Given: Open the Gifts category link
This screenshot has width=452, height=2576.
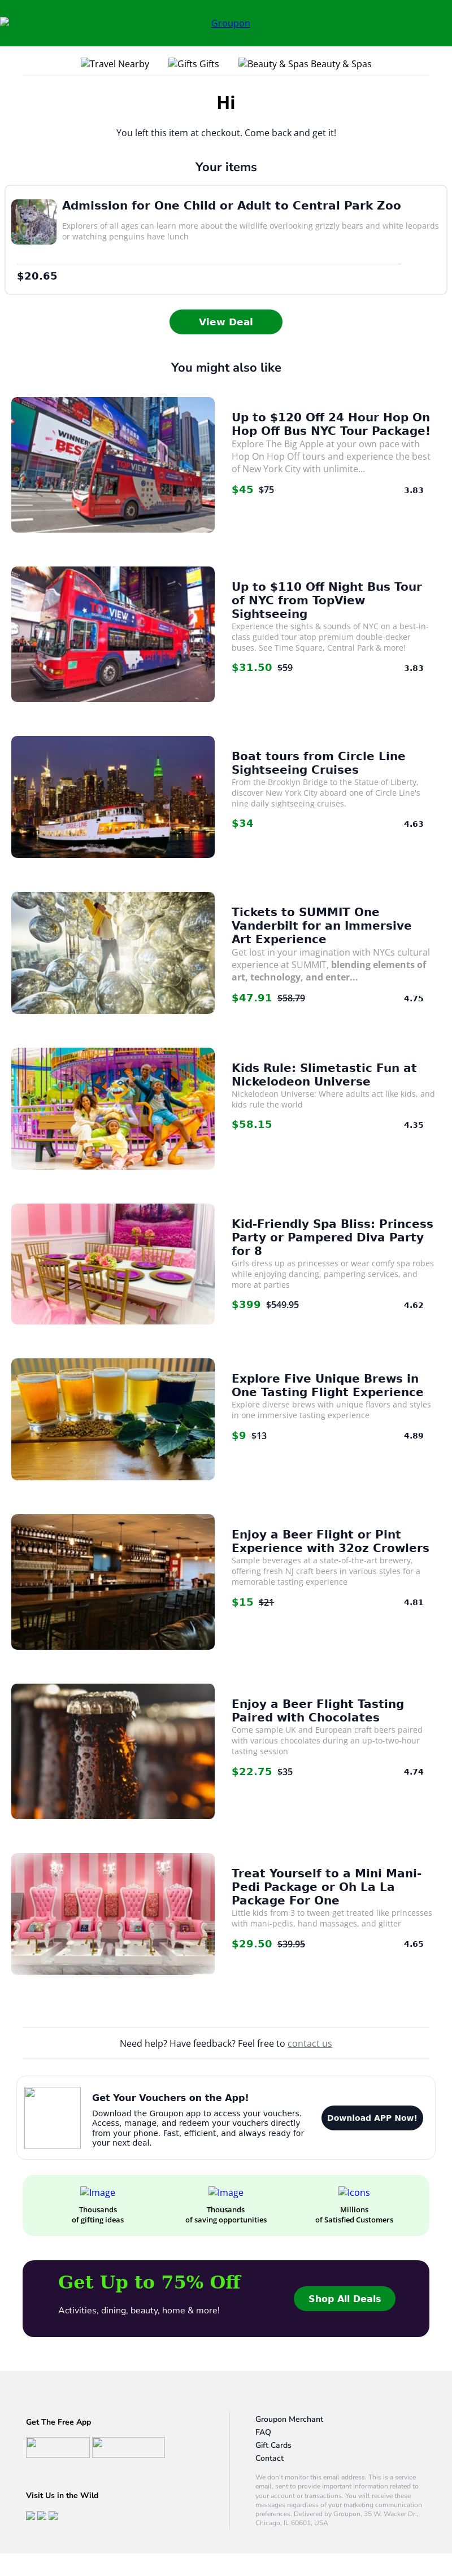Looking at the screenshot, I should coord(193,64).
